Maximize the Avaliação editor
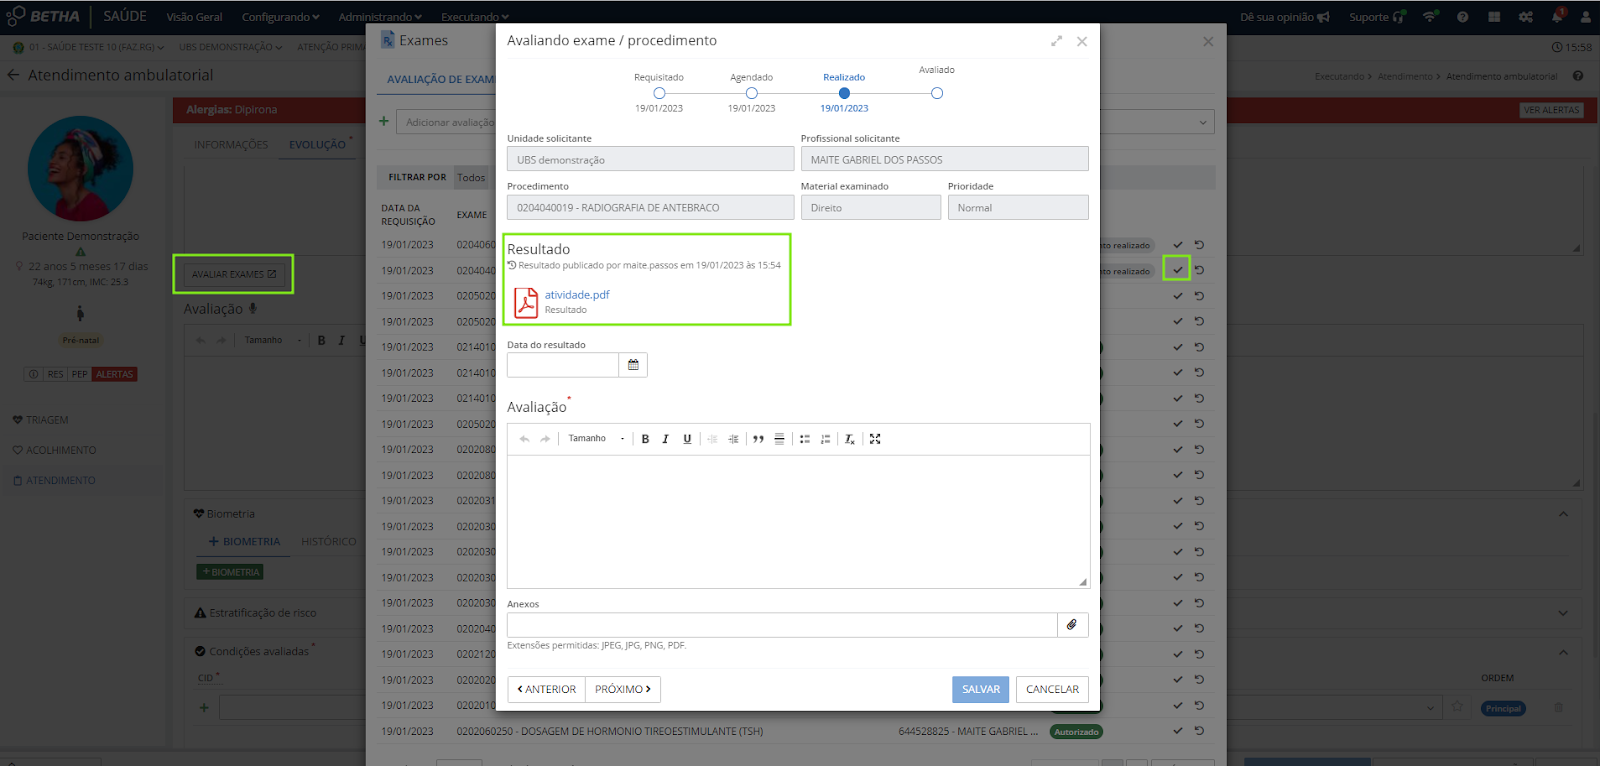 (875, 439)
